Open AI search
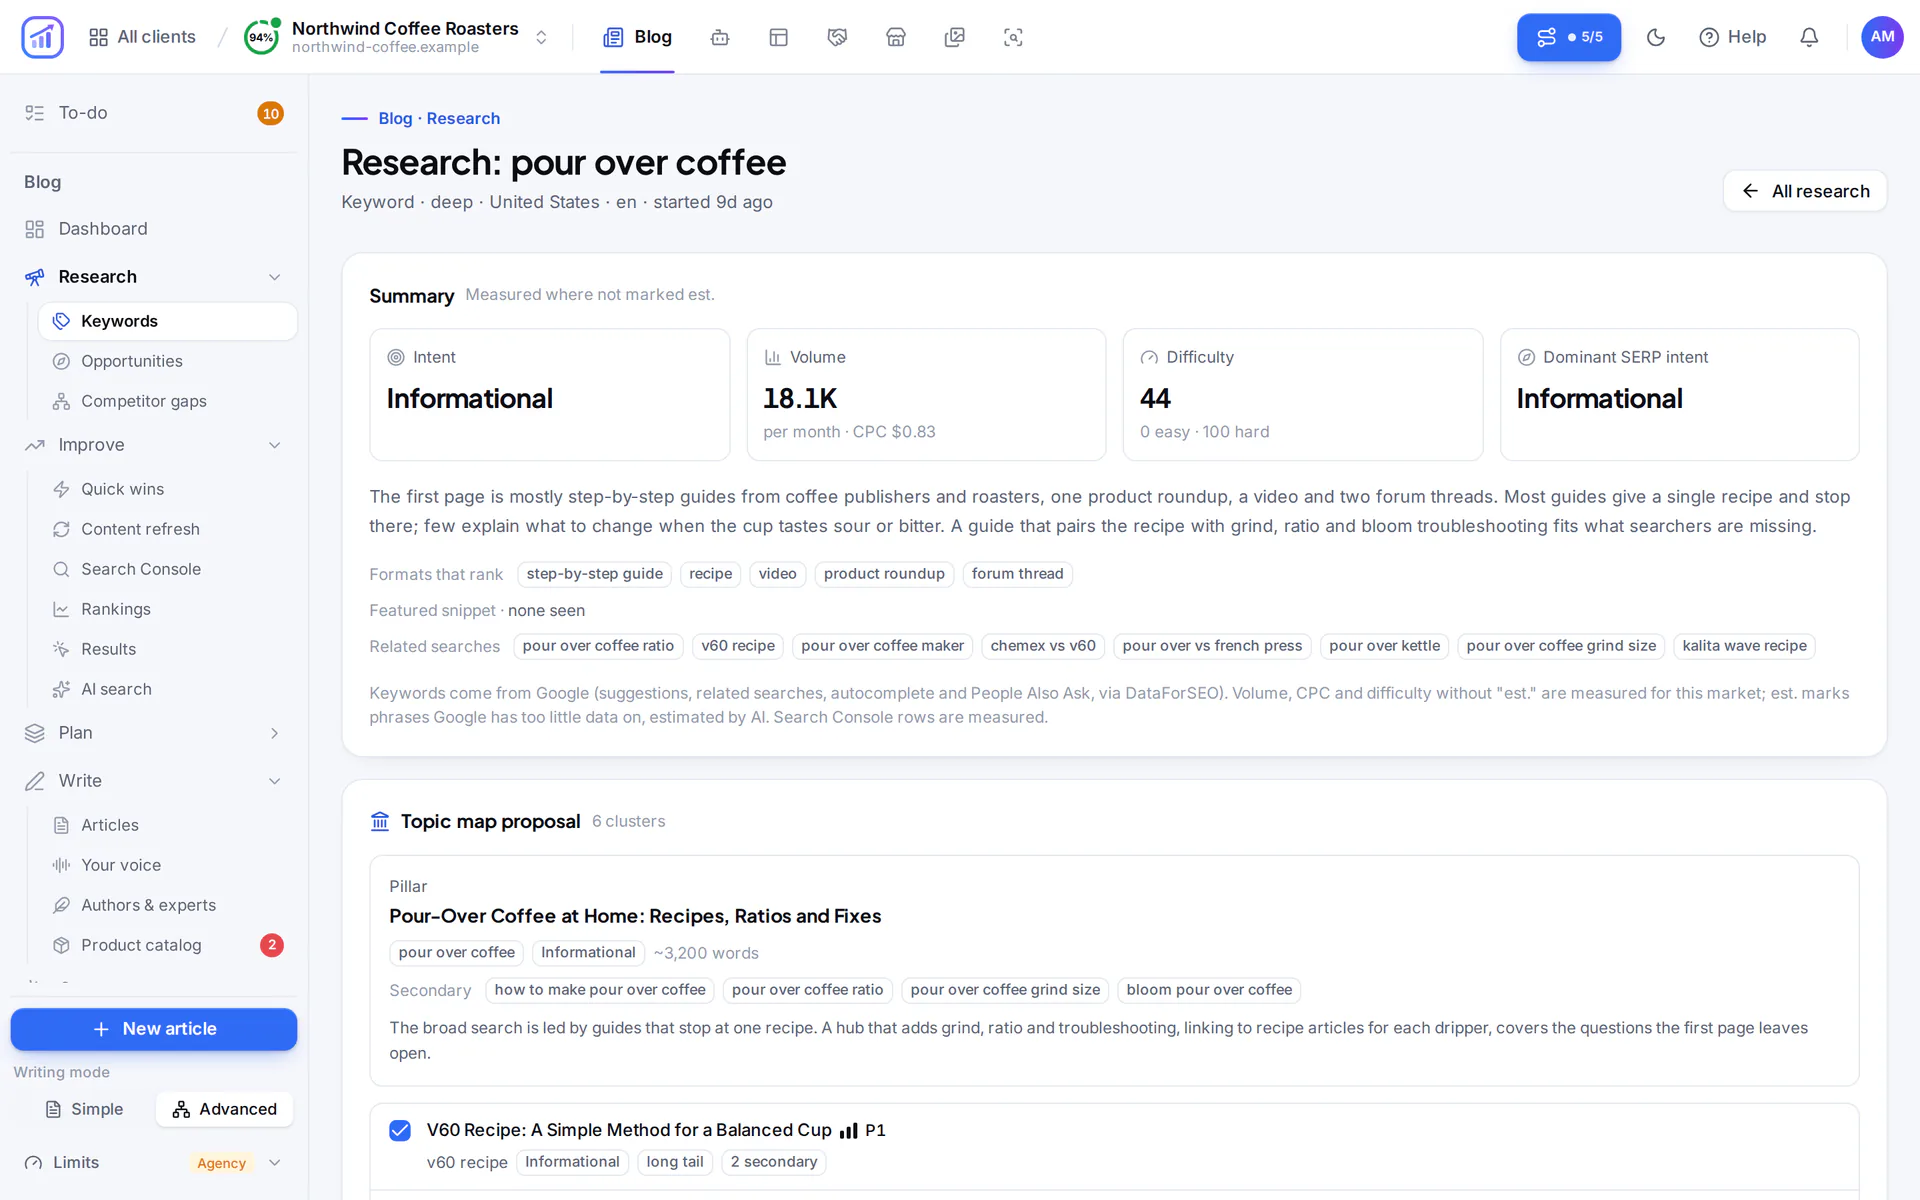 pyautogui.click(x=168, y=689)
